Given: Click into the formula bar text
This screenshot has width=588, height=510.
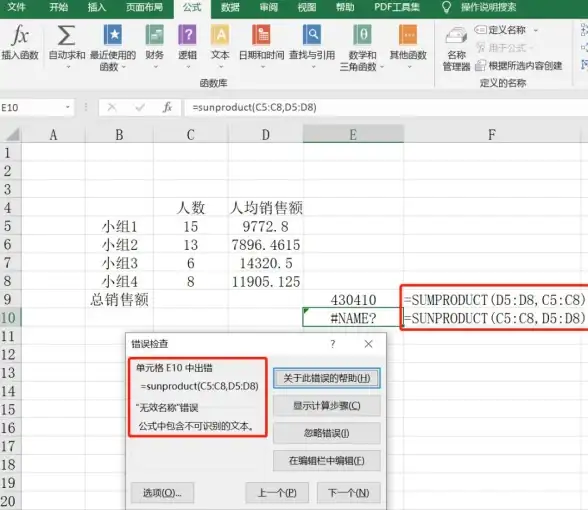Looking at the screenshot, I should pyautogui.click(x=254, y=108).
